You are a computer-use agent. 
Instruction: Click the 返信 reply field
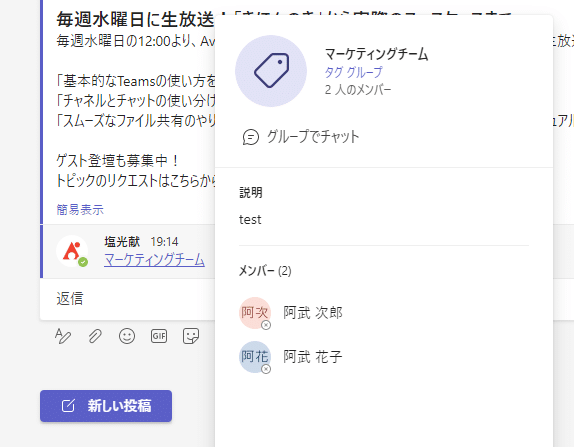tap(127, 299)
